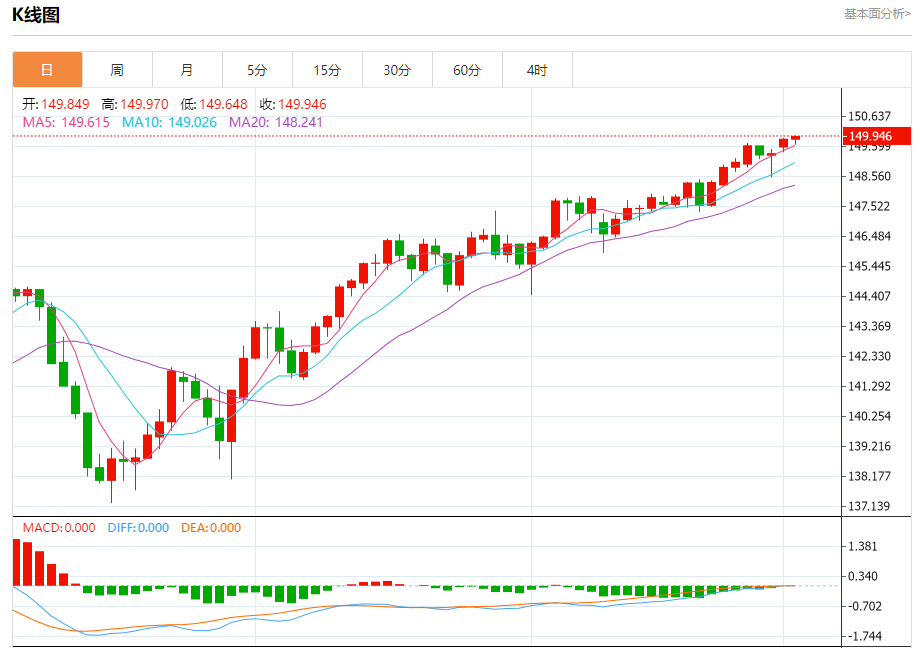Image resolution: width=920 pixels, height=648 pixels.
Task: Open the 4时 interval tab
Action: click(537, 70)
